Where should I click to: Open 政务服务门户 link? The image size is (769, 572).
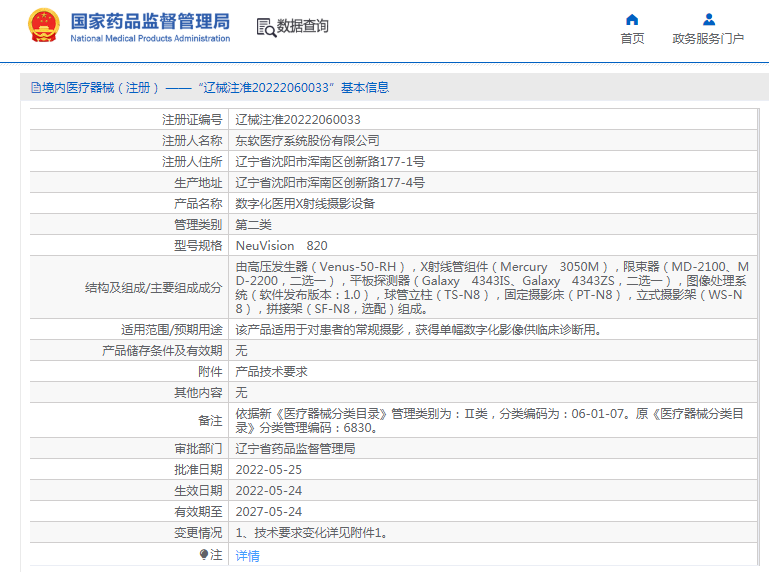[708, 39]
